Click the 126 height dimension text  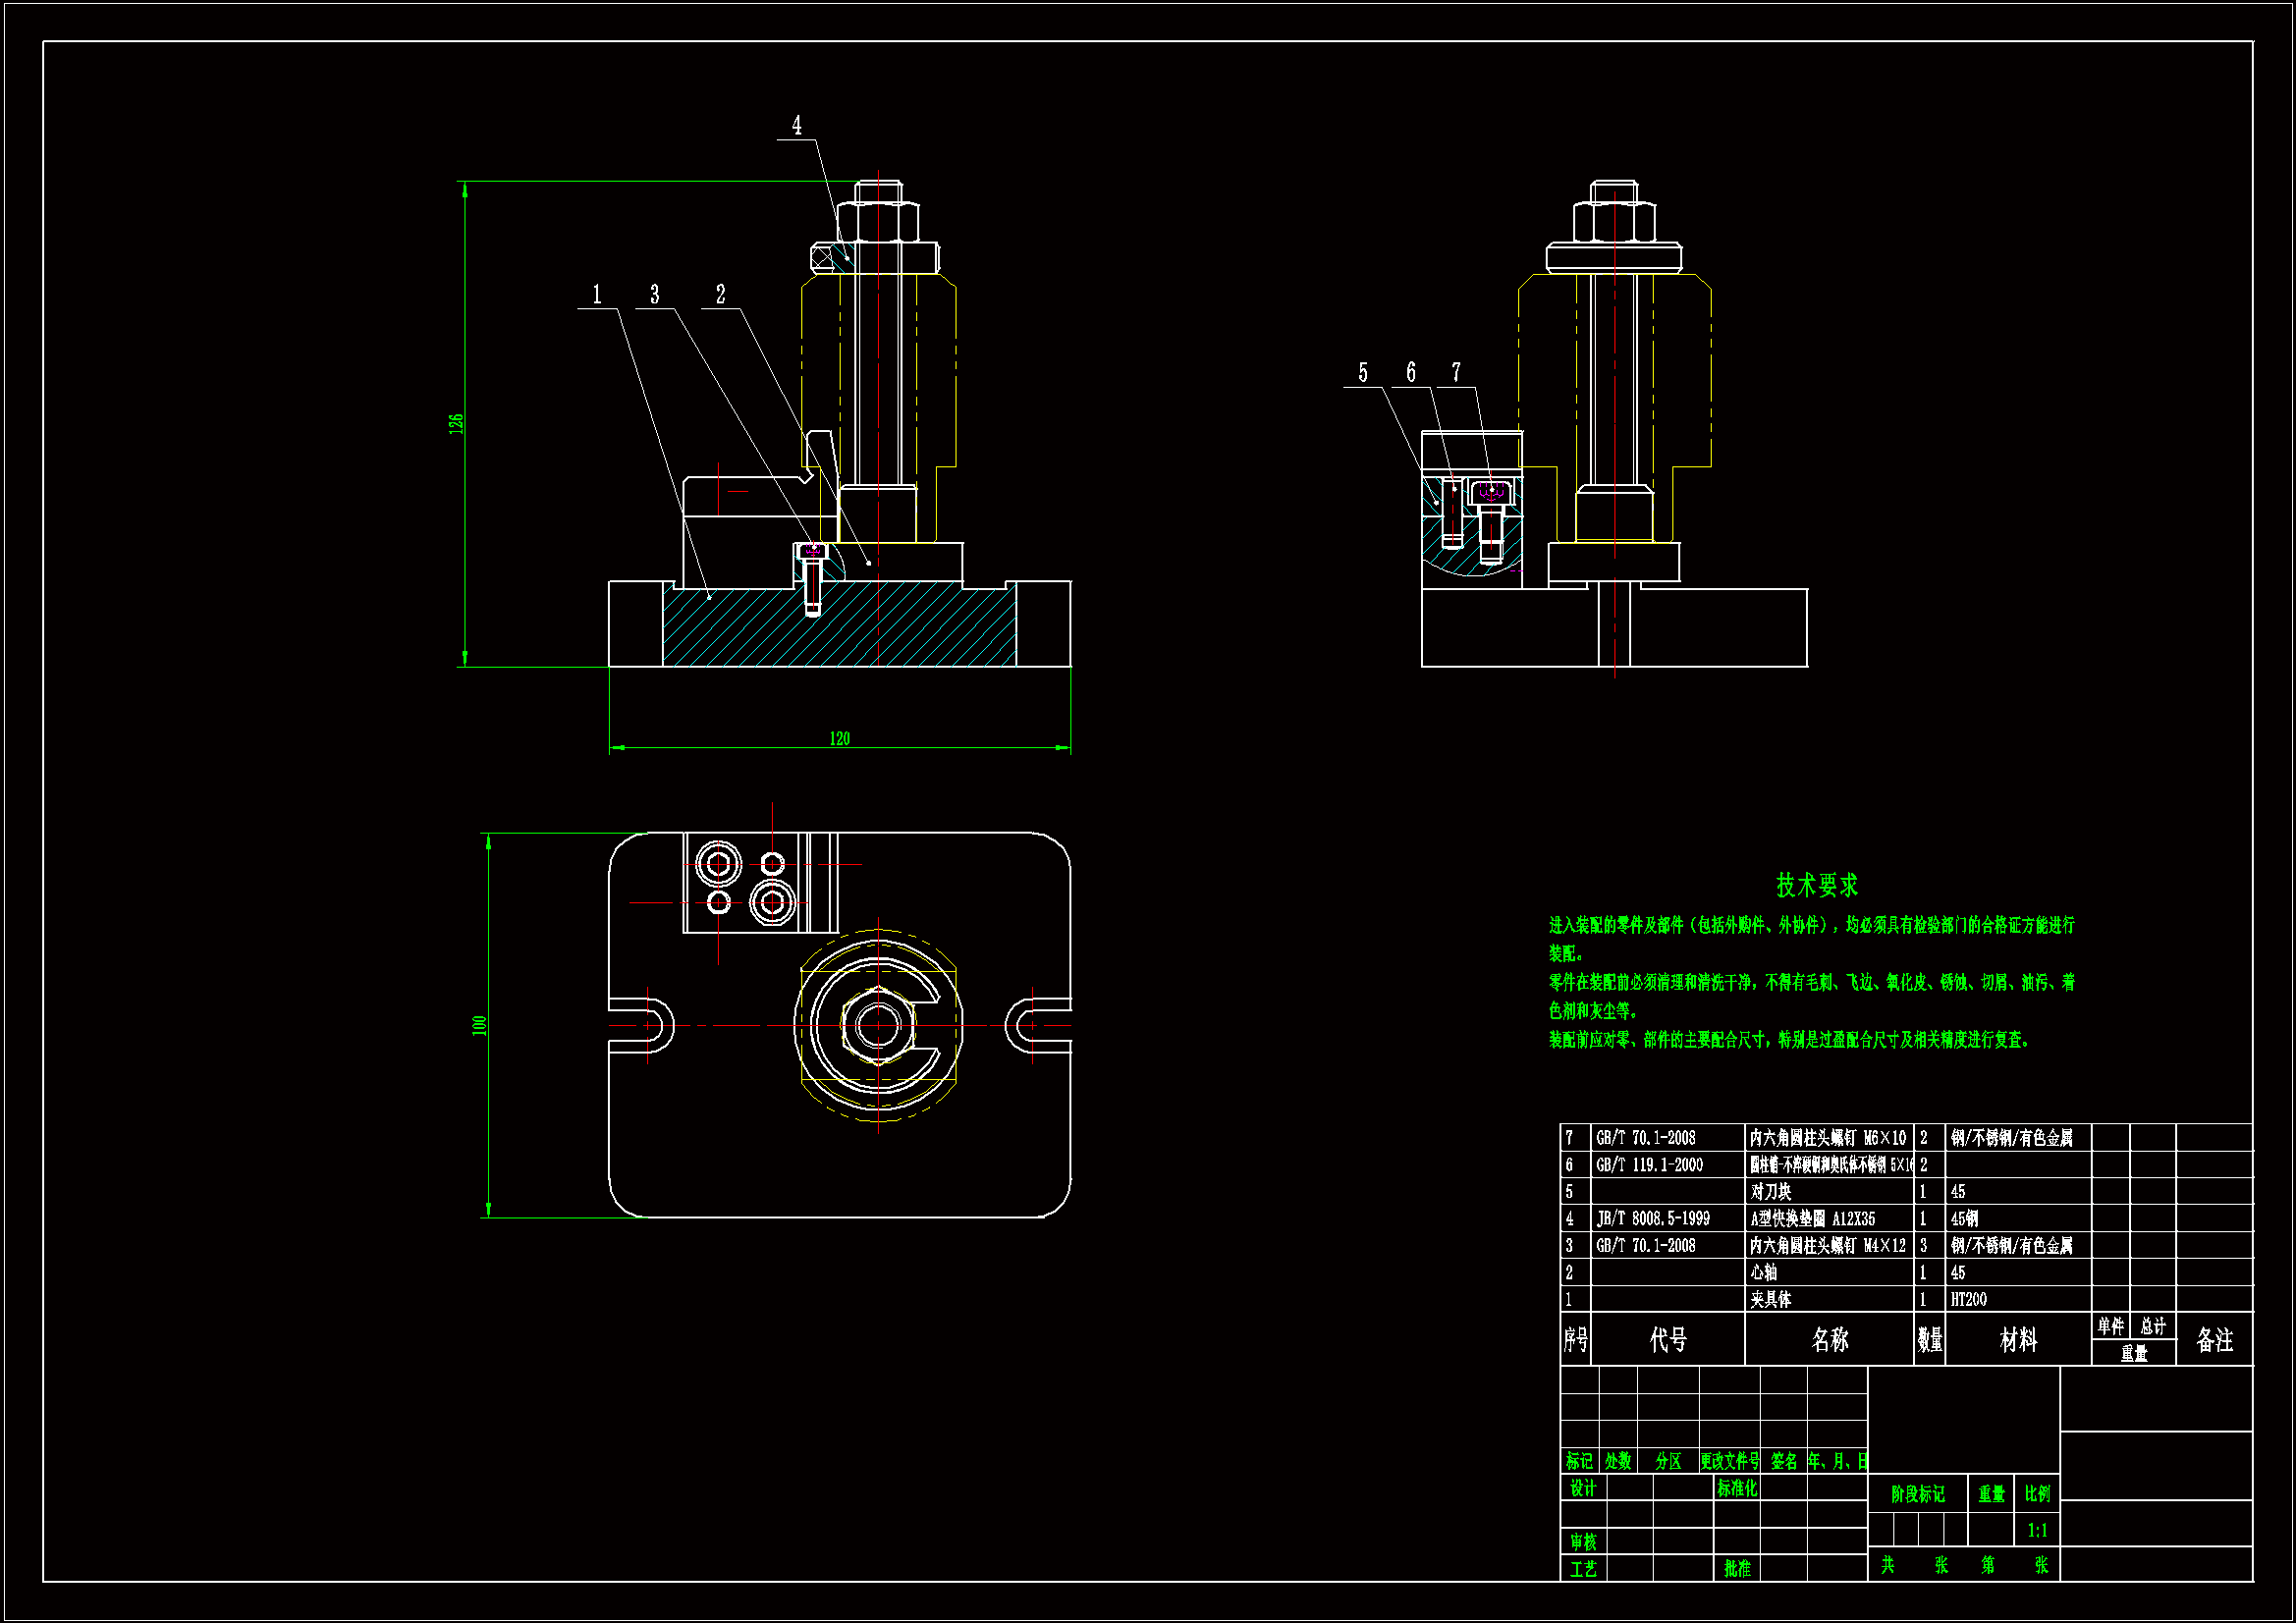tap(456, 423)
